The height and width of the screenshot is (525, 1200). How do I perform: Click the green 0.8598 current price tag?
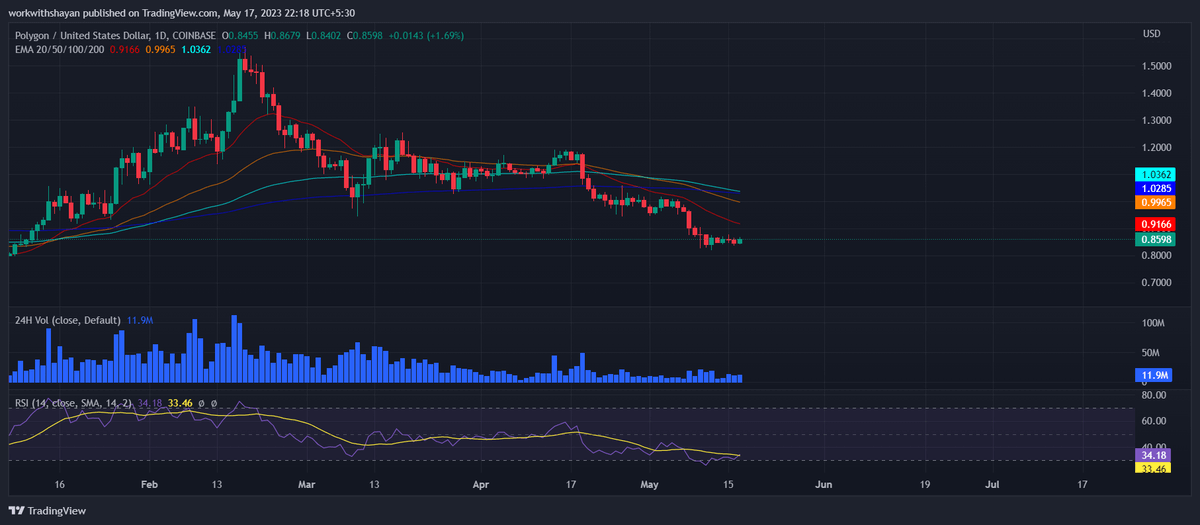click(x=1158, y=240)
